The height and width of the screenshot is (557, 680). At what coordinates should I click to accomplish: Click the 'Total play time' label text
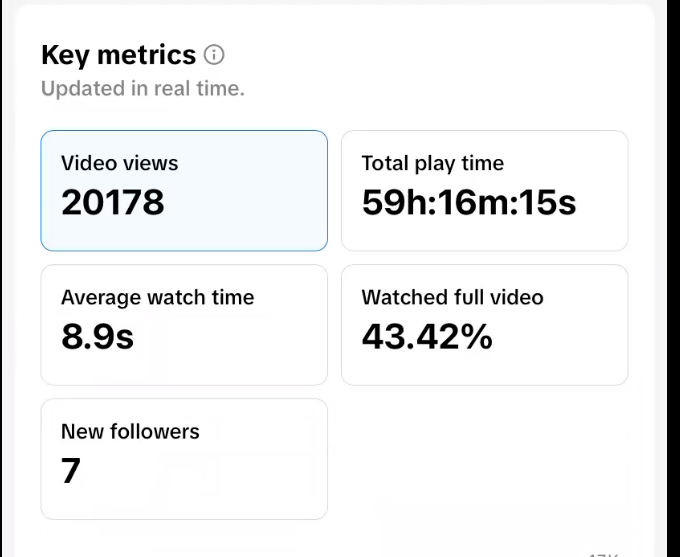click(432, 163)
